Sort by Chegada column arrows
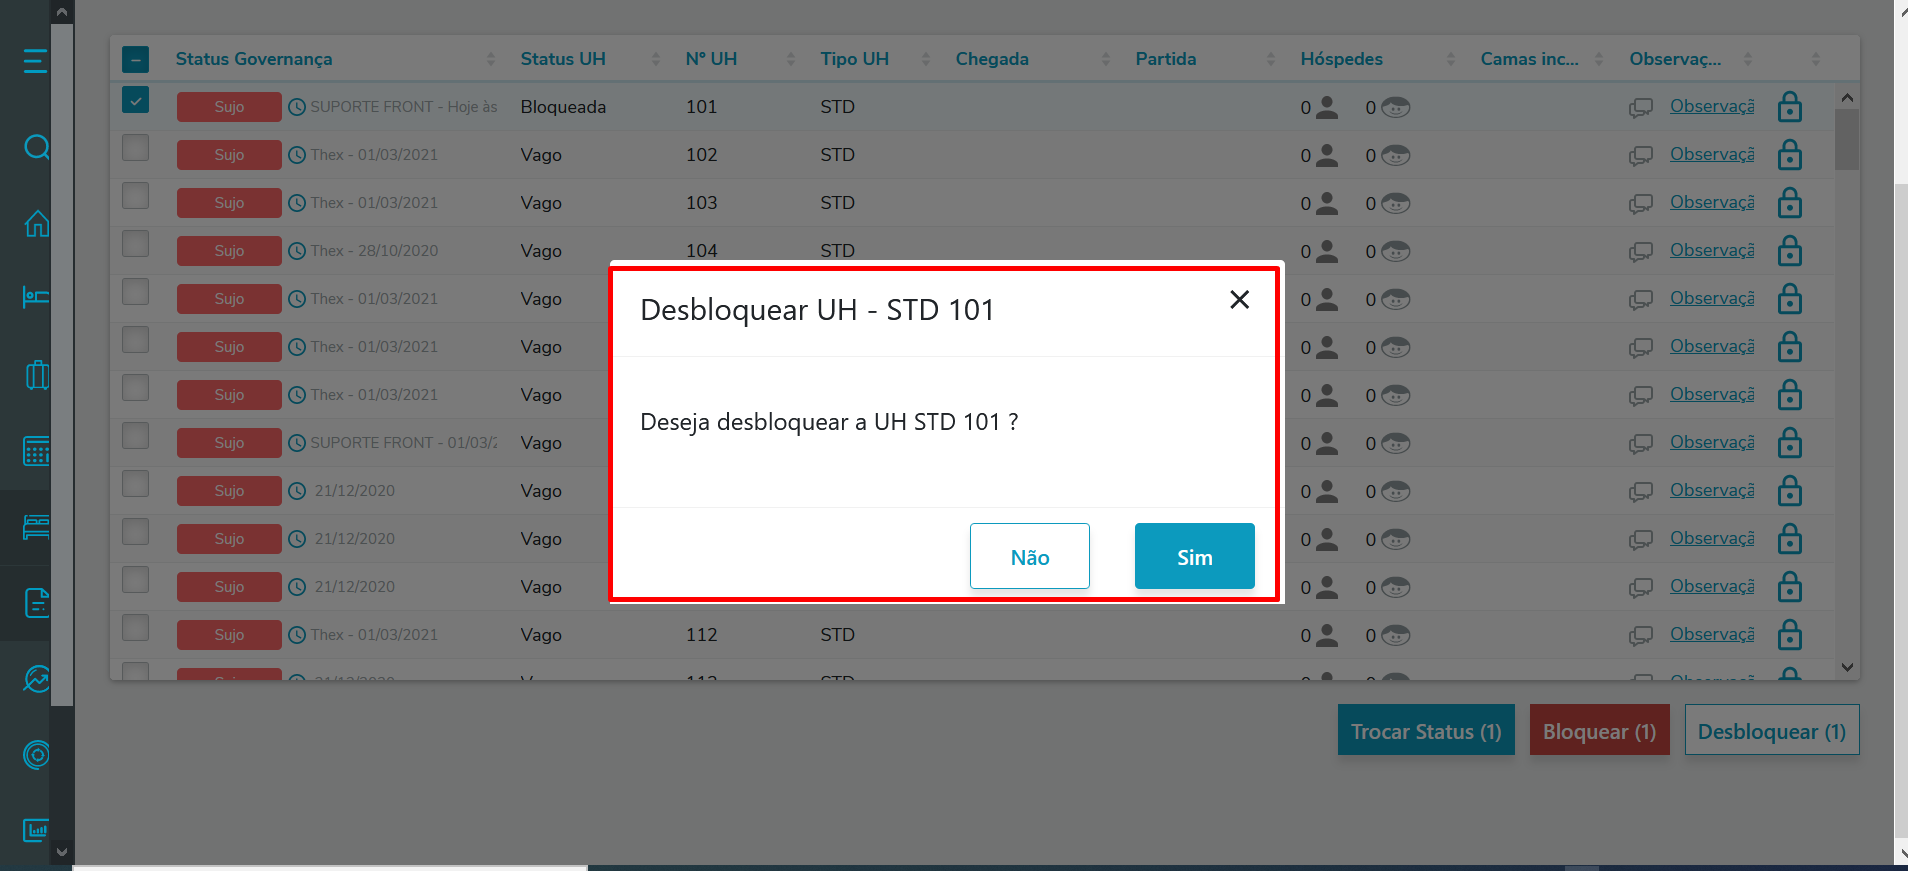The width and height of the screenshot is (1908, 871). pos(1106,59)
